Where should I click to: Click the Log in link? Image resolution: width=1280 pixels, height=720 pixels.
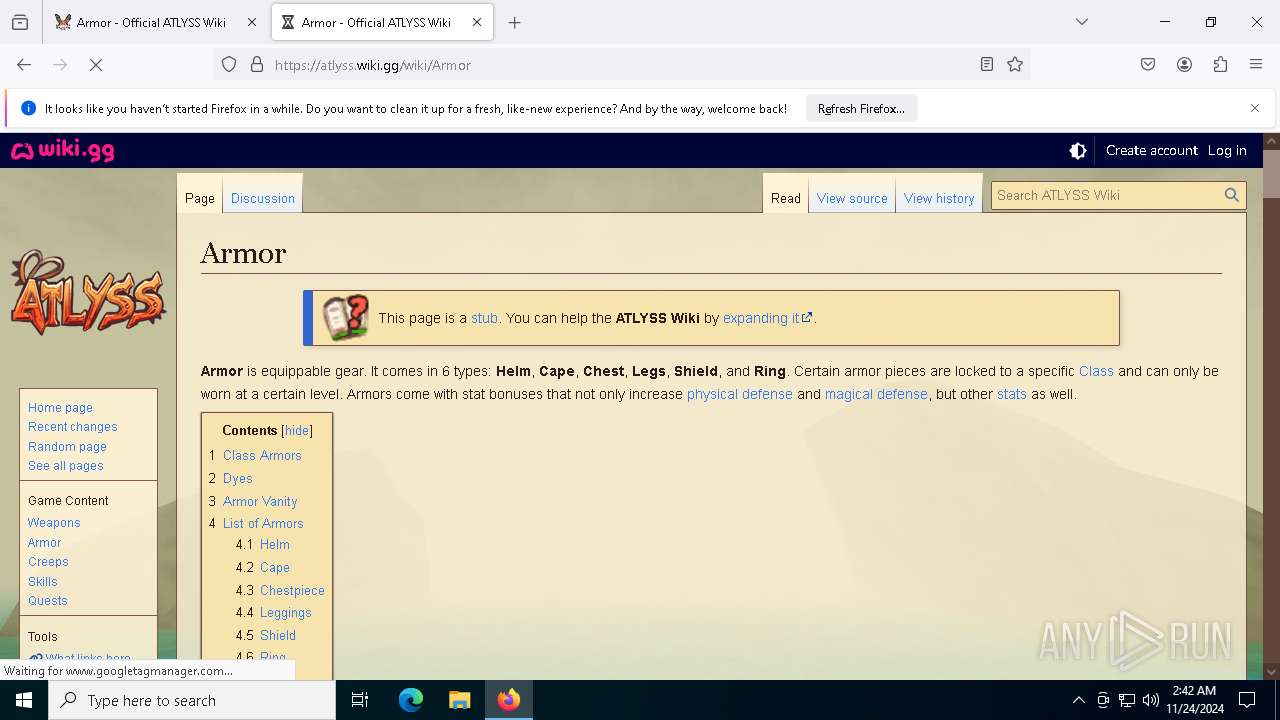[x=1227, y=150]
